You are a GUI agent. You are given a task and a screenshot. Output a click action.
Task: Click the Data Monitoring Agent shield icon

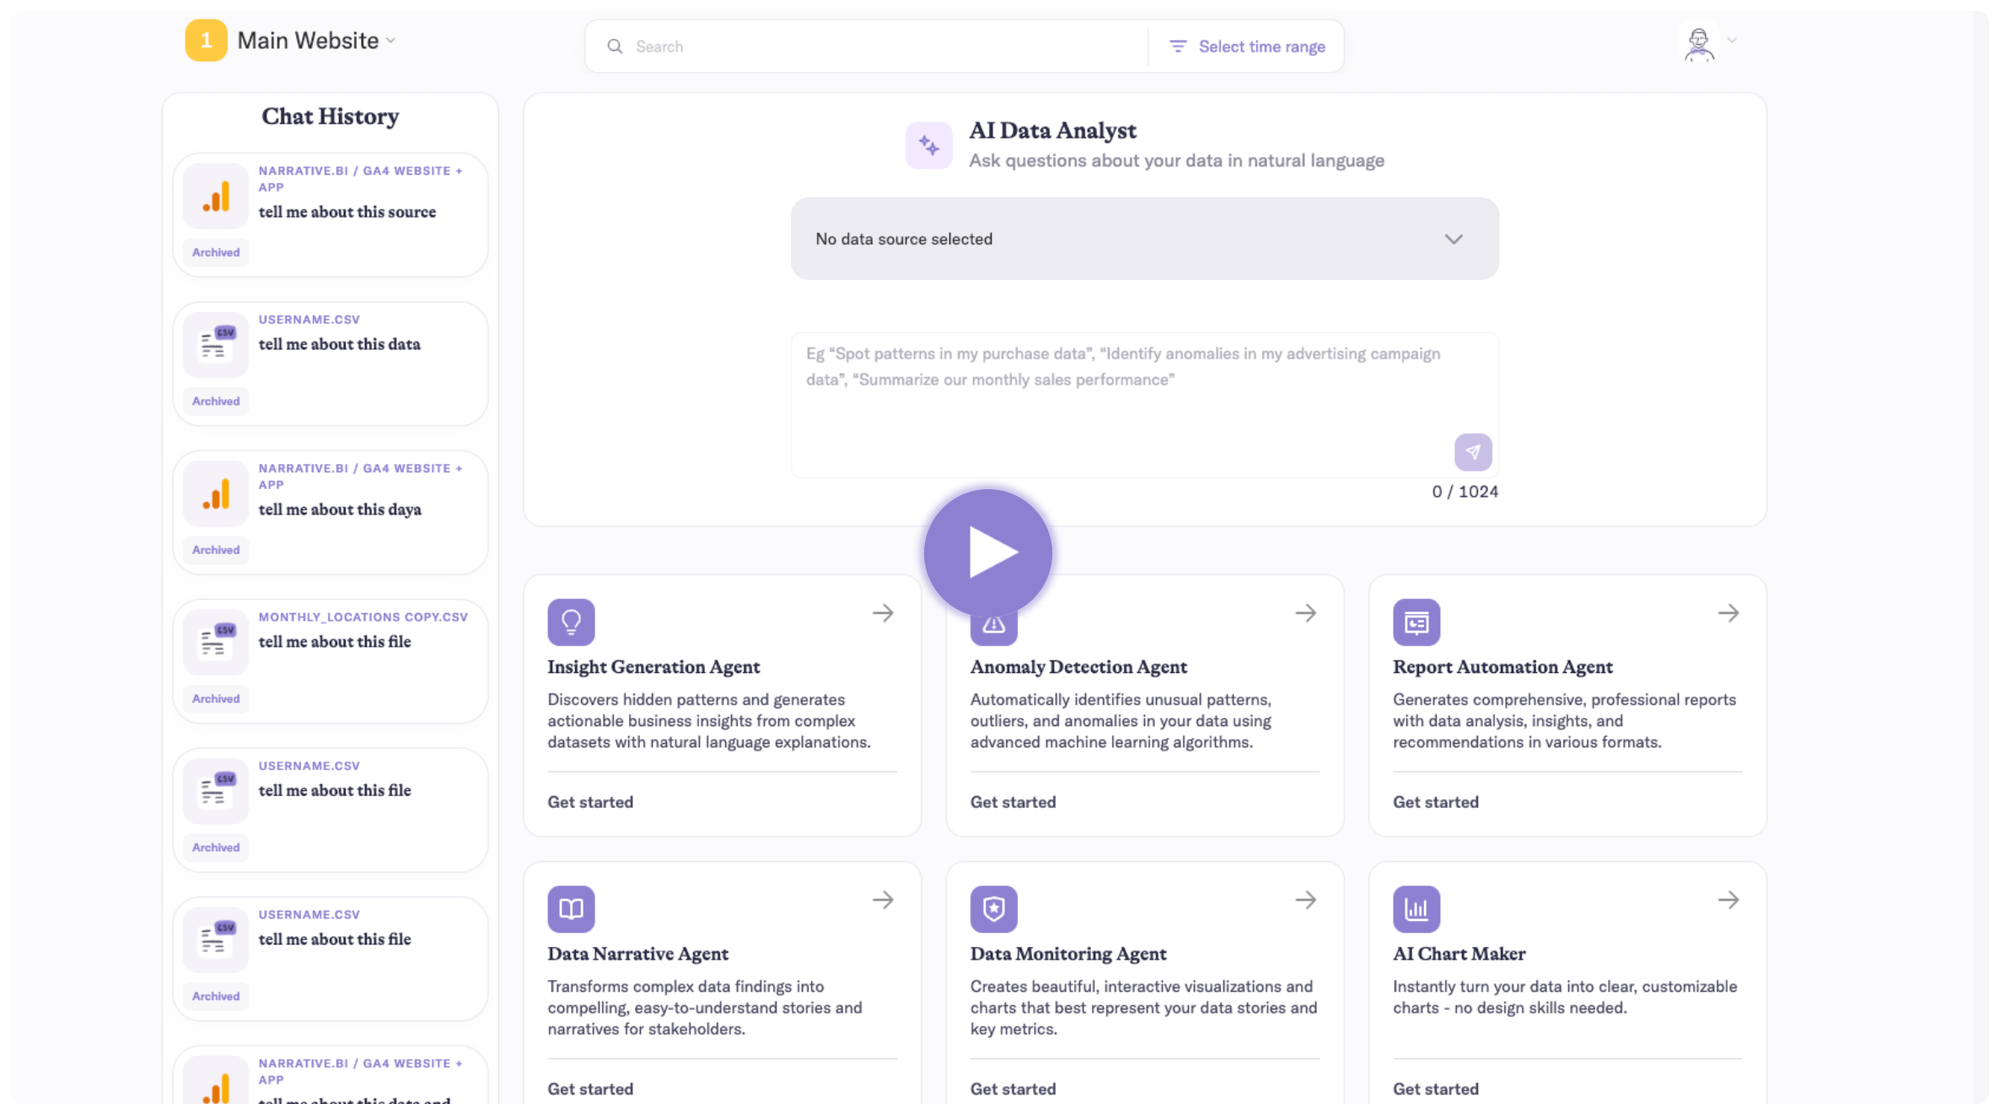click(x=993, y=909)
